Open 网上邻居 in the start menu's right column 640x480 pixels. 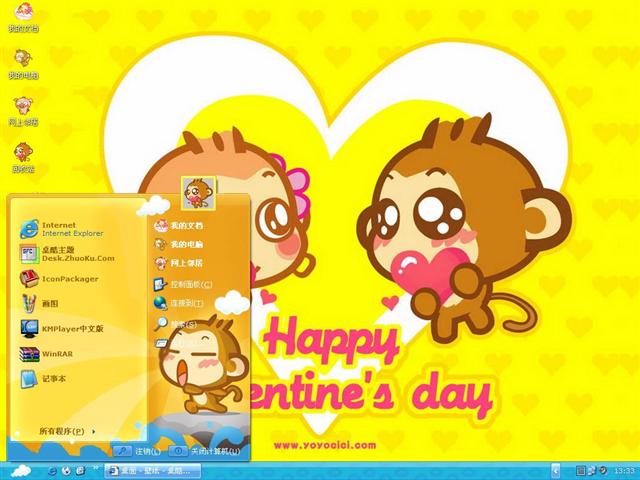pos(178,263)
